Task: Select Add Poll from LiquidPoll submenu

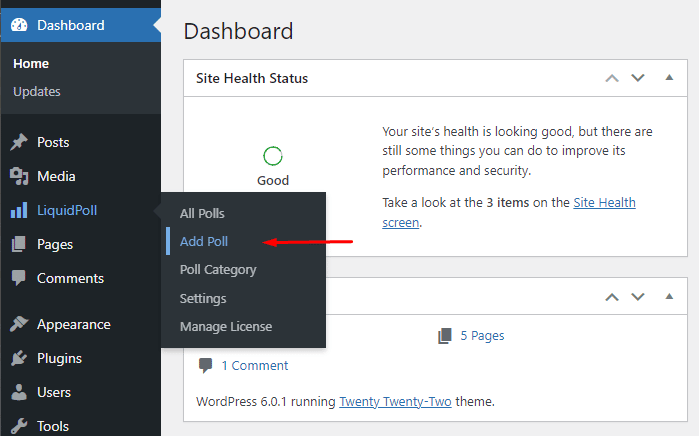Action: pyautogui.click(x=204, y=241)
